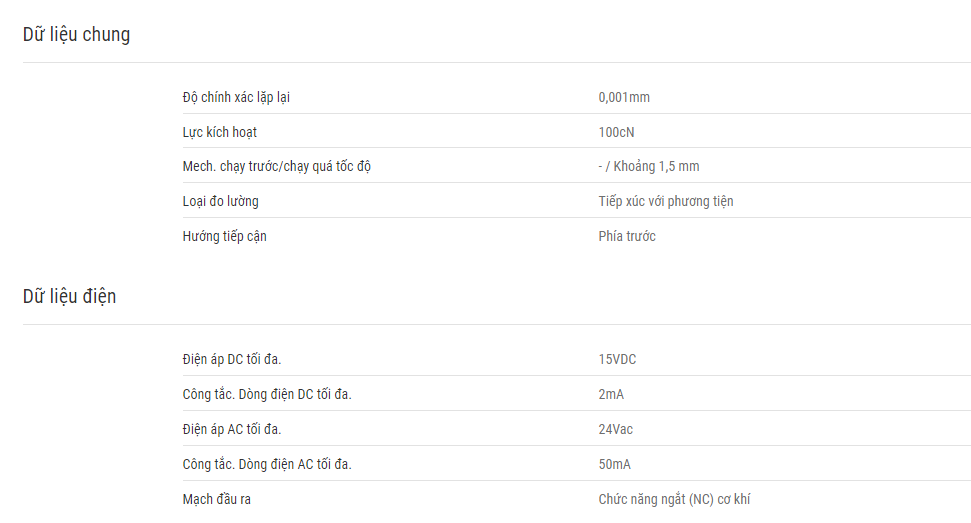Click the '2mA' value

tap(611, 395)
